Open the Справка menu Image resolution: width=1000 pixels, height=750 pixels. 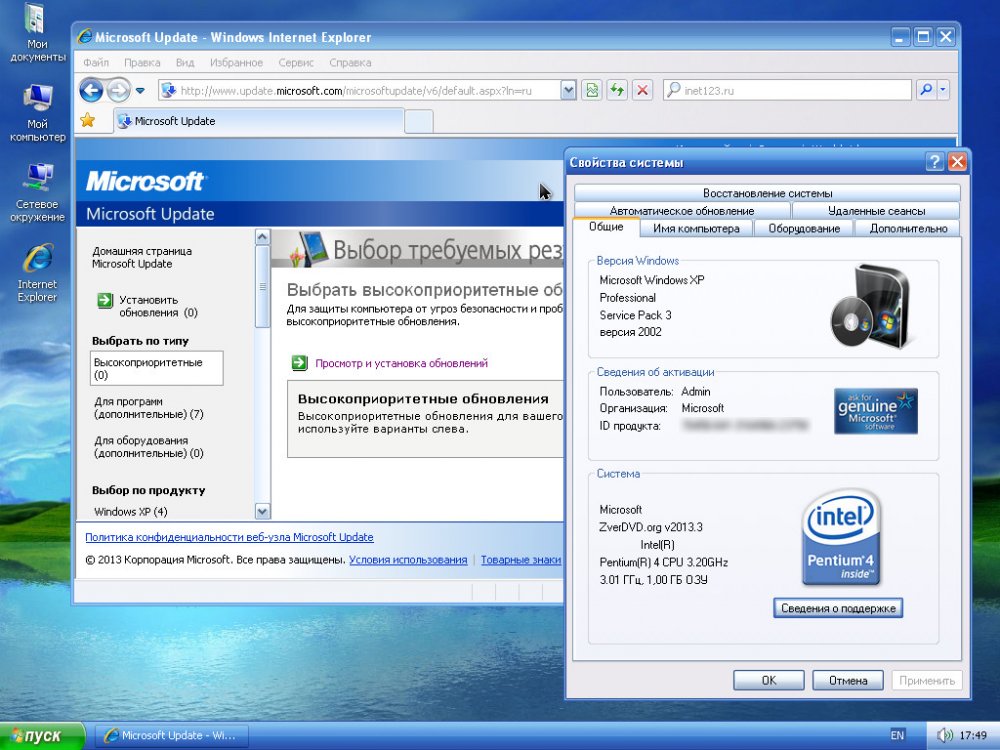pyautogui.click(x=350, y=62)
